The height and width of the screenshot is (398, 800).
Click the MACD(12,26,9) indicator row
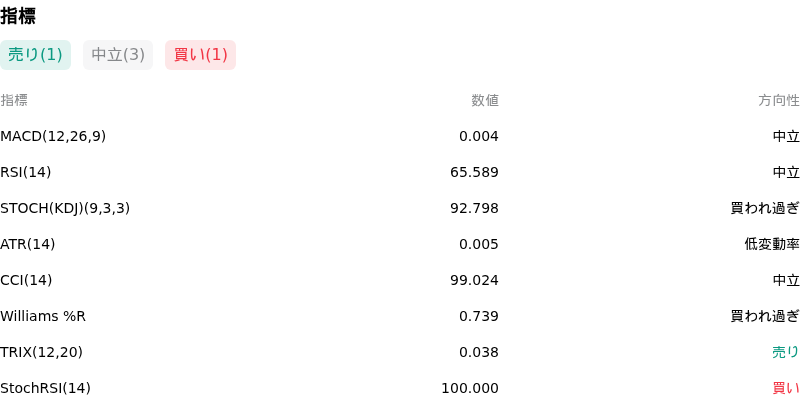coord(400,136)
